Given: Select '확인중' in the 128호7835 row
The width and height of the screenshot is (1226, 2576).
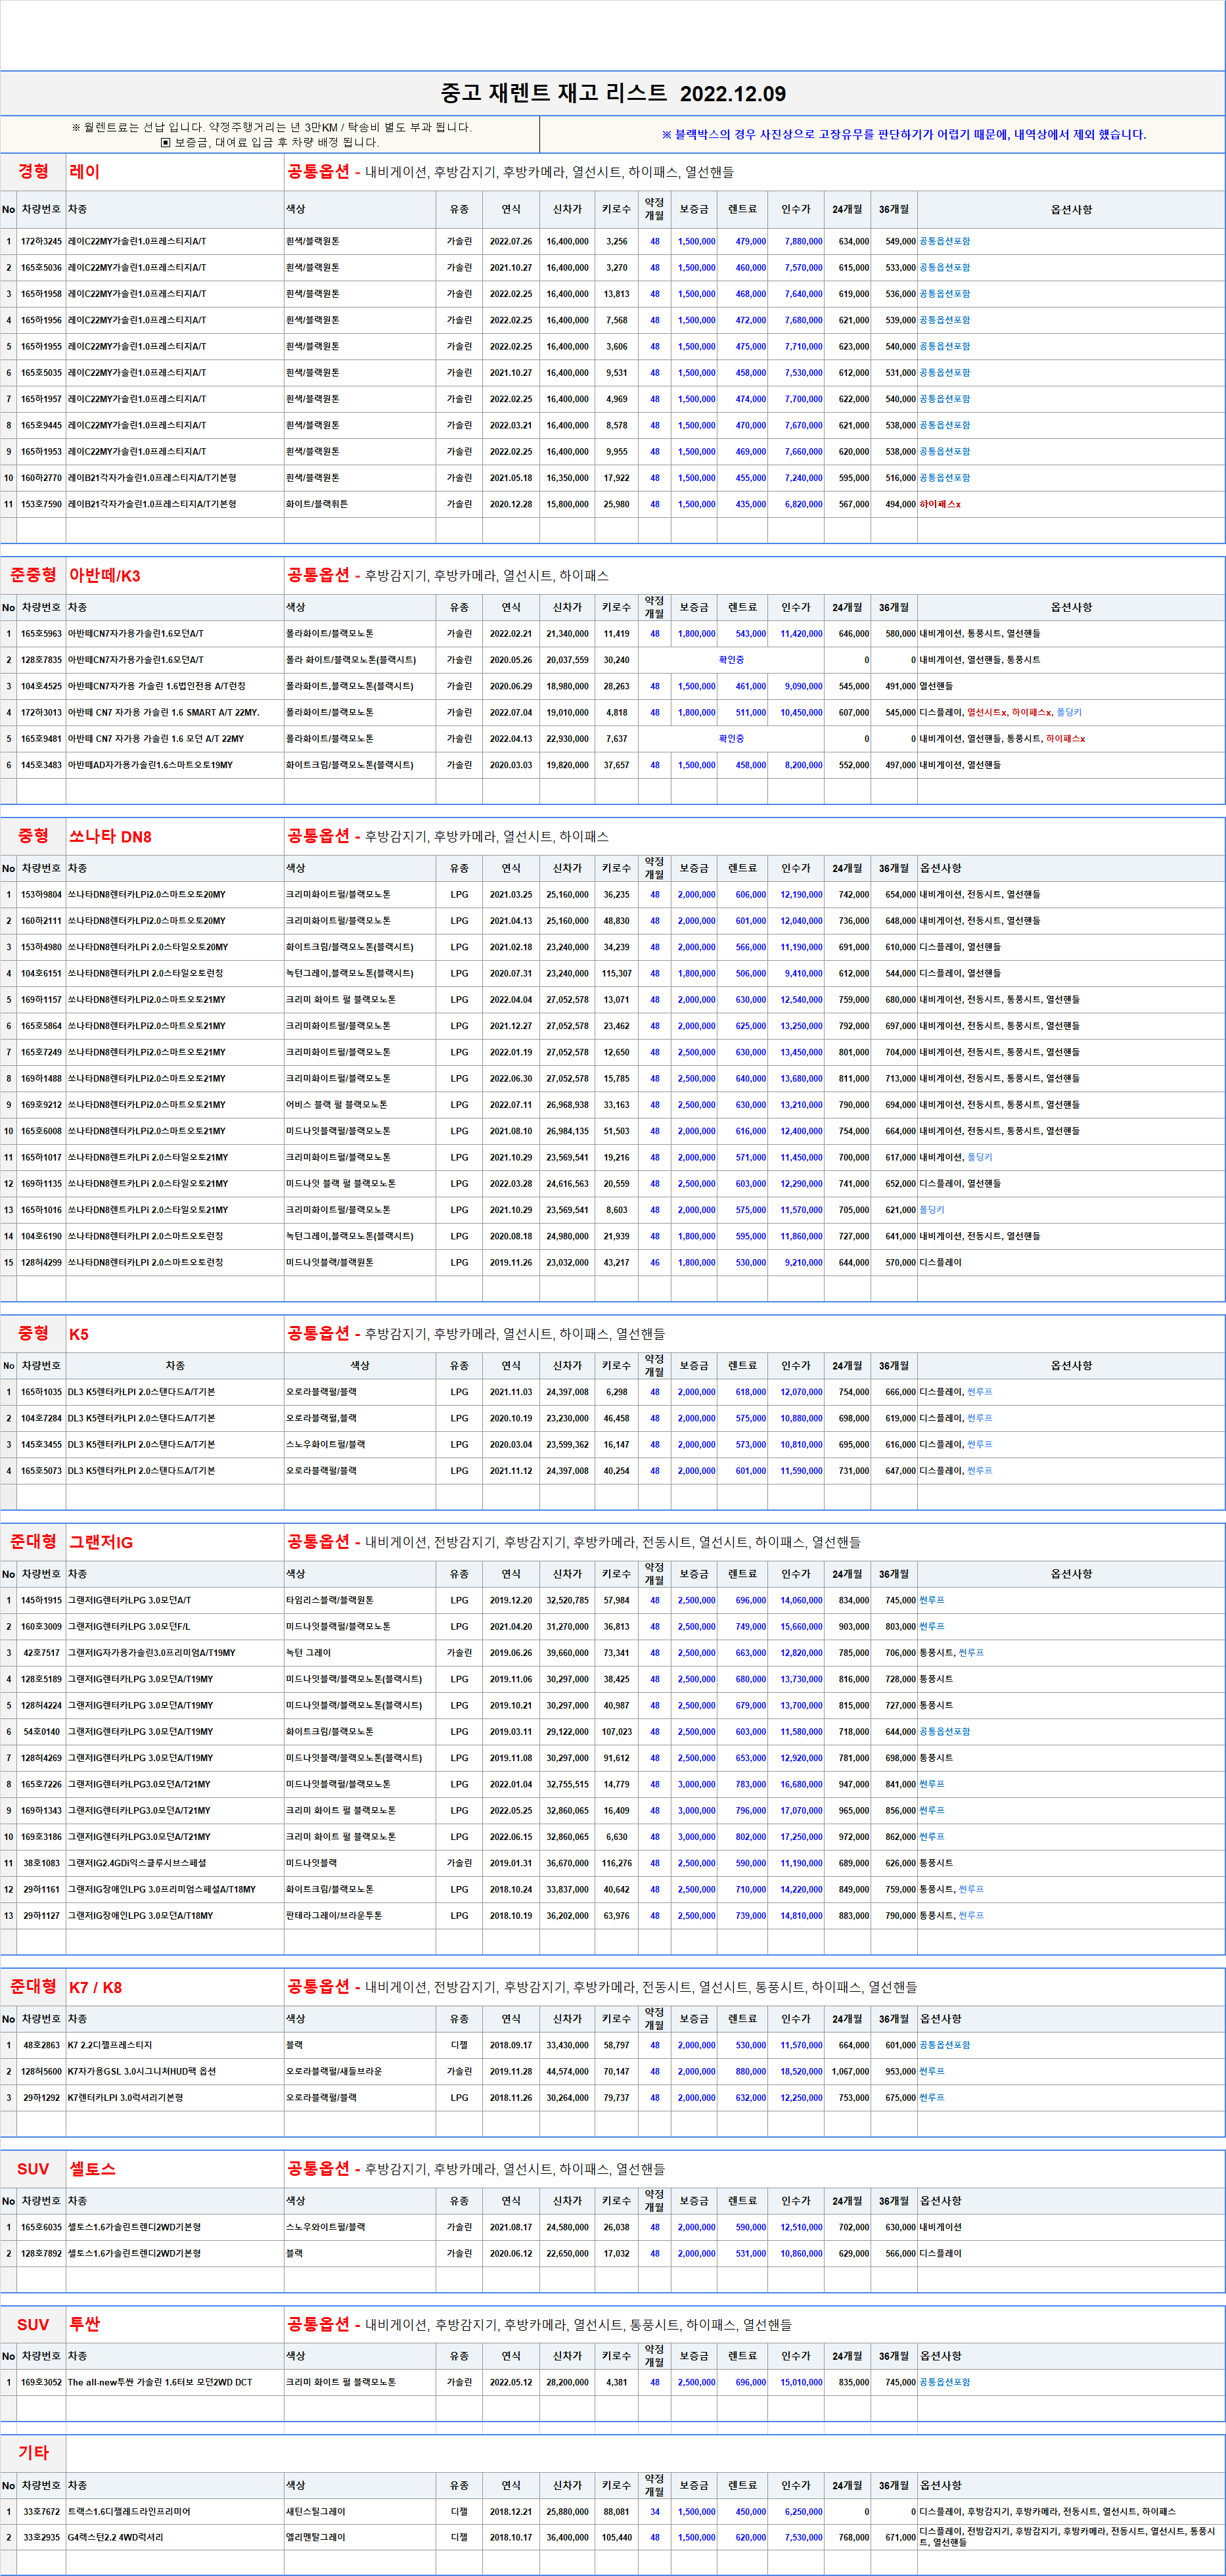Looking at the screenshot, I should click(x=731, y=660).
